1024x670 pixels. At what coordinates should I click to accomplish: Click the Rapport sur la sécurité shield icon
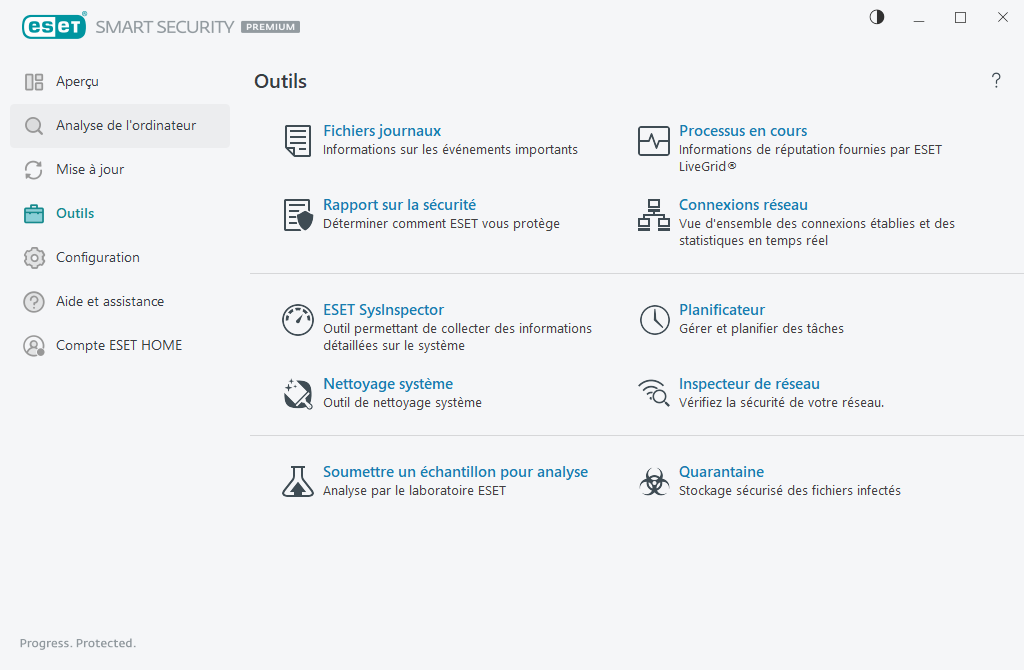tap(298, 215)
